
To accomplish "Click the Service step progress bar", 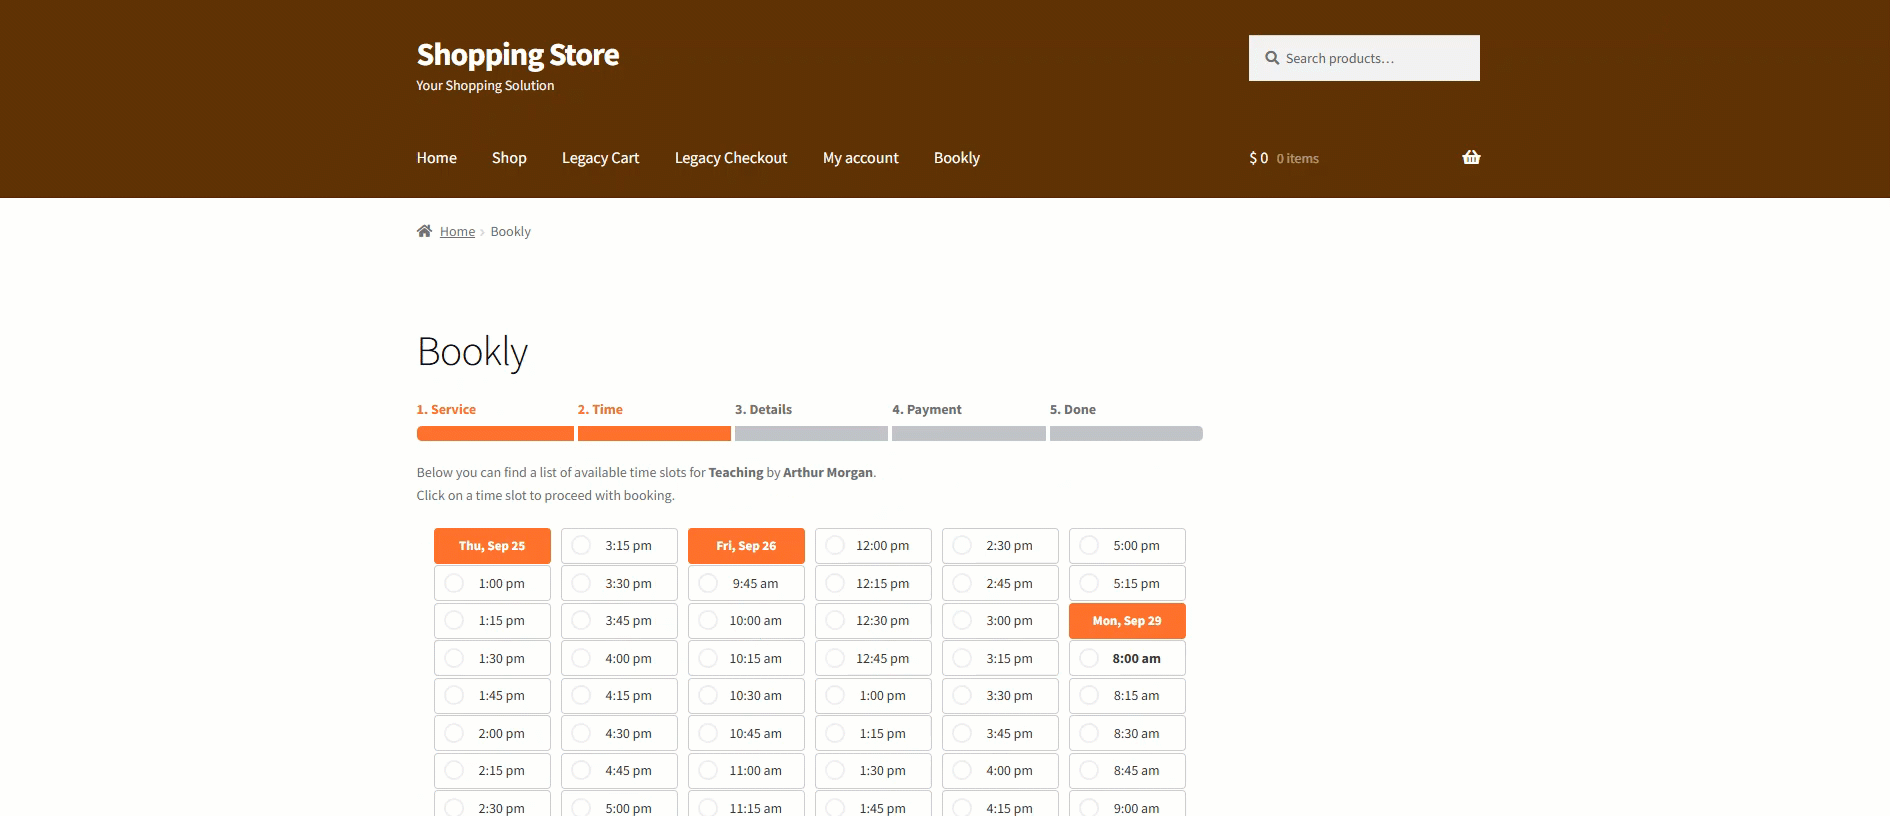I will coord(495,434).
